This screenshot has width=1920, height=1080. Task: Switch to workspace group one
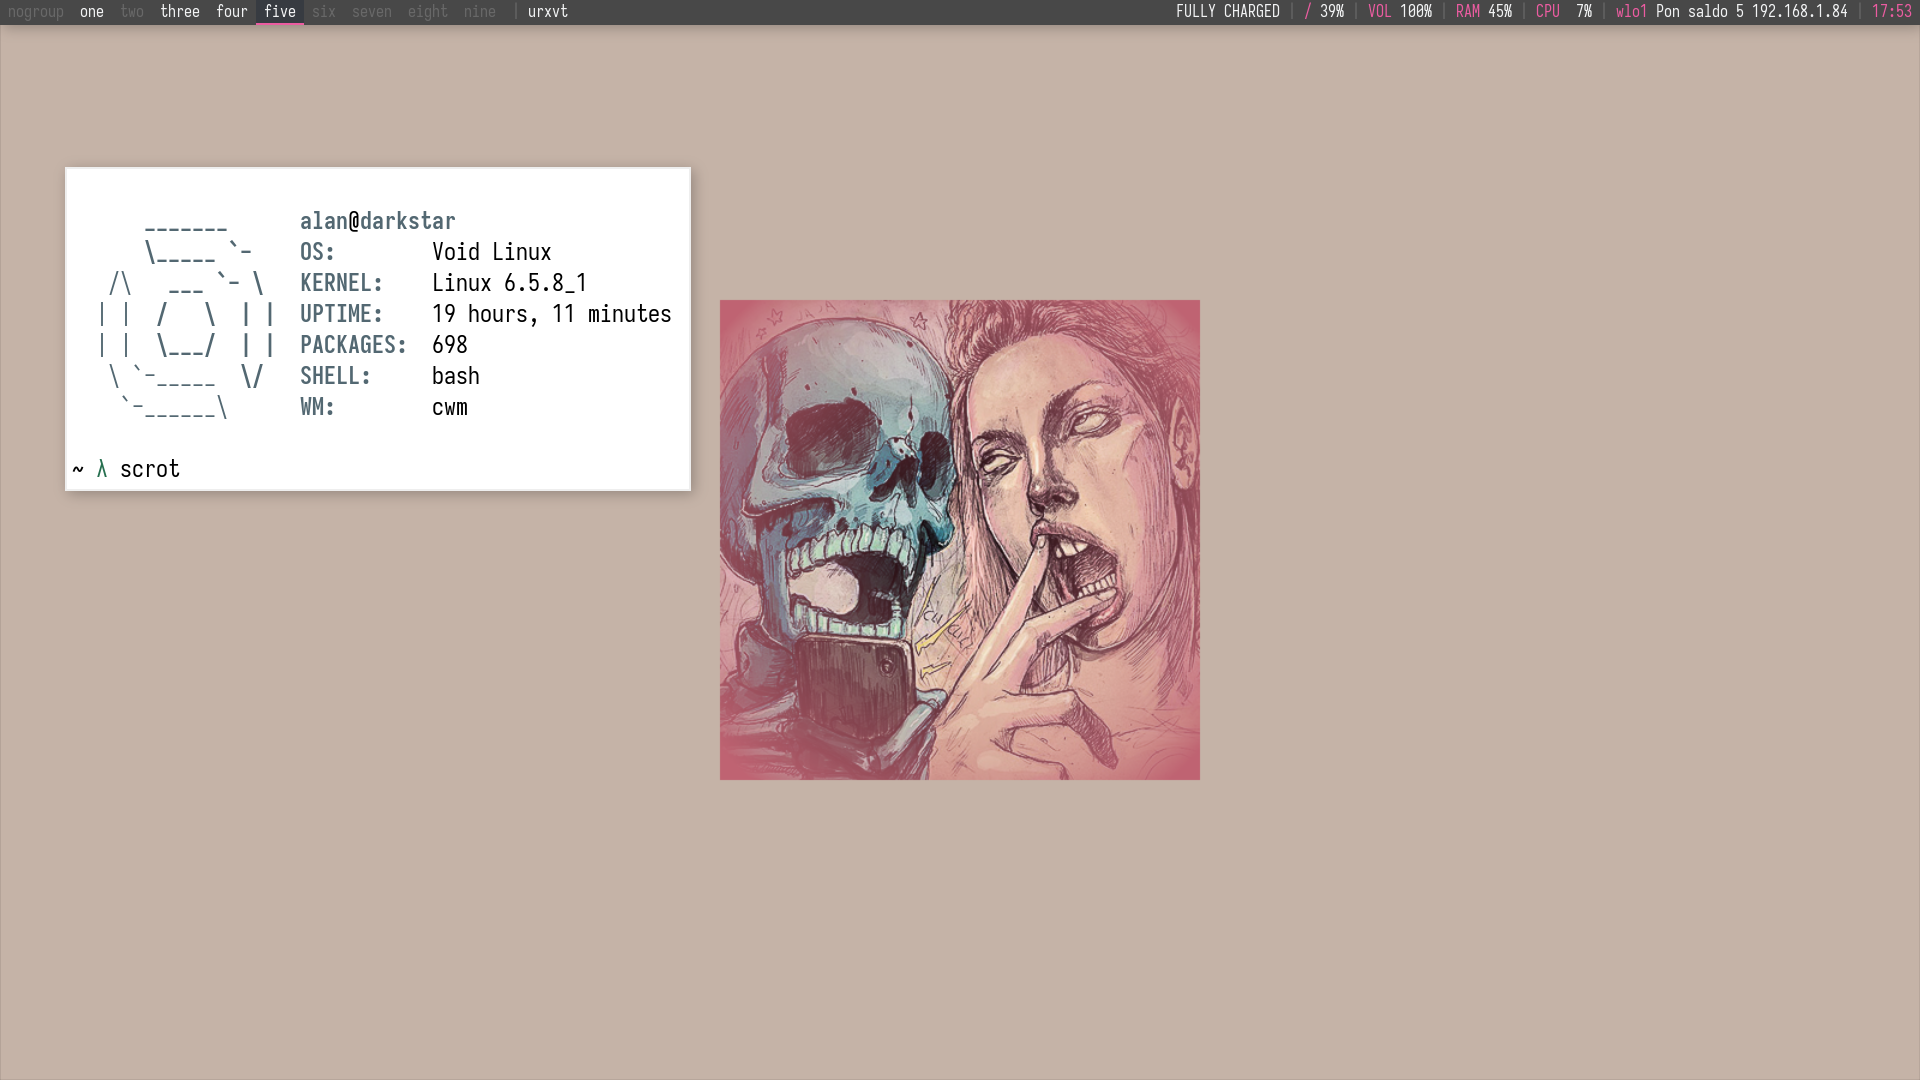(x=92, y=12)
